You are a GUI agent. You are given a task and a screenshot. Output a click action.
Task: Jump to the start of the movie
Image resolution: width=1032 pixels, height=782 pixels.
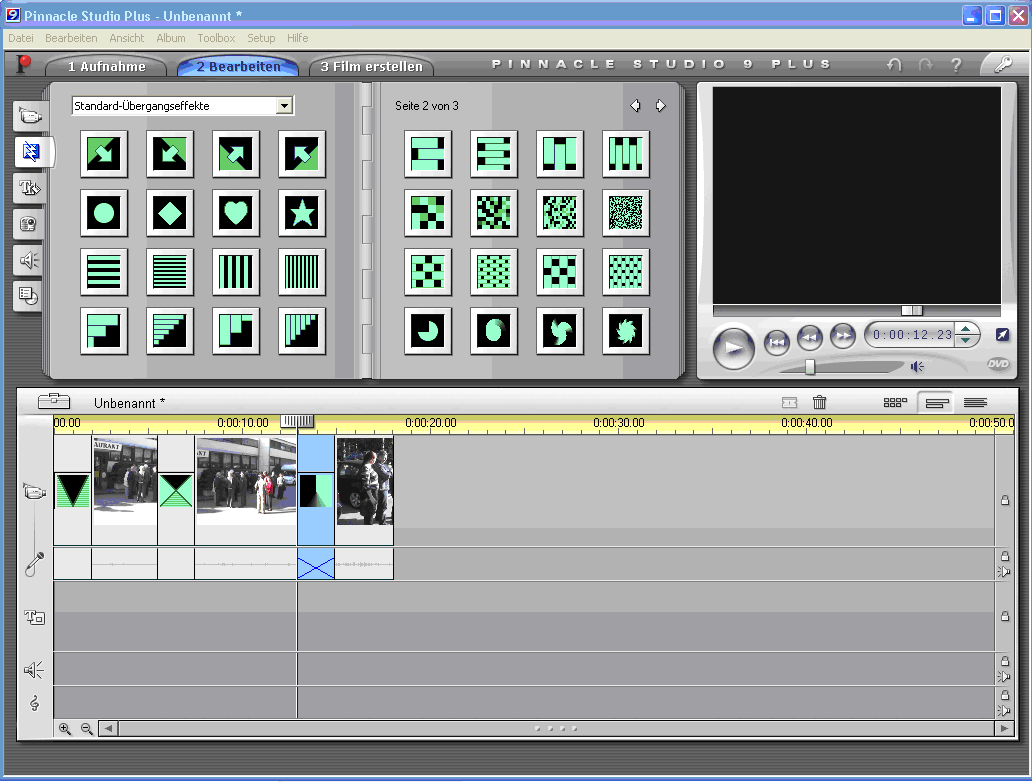point(777,342)
